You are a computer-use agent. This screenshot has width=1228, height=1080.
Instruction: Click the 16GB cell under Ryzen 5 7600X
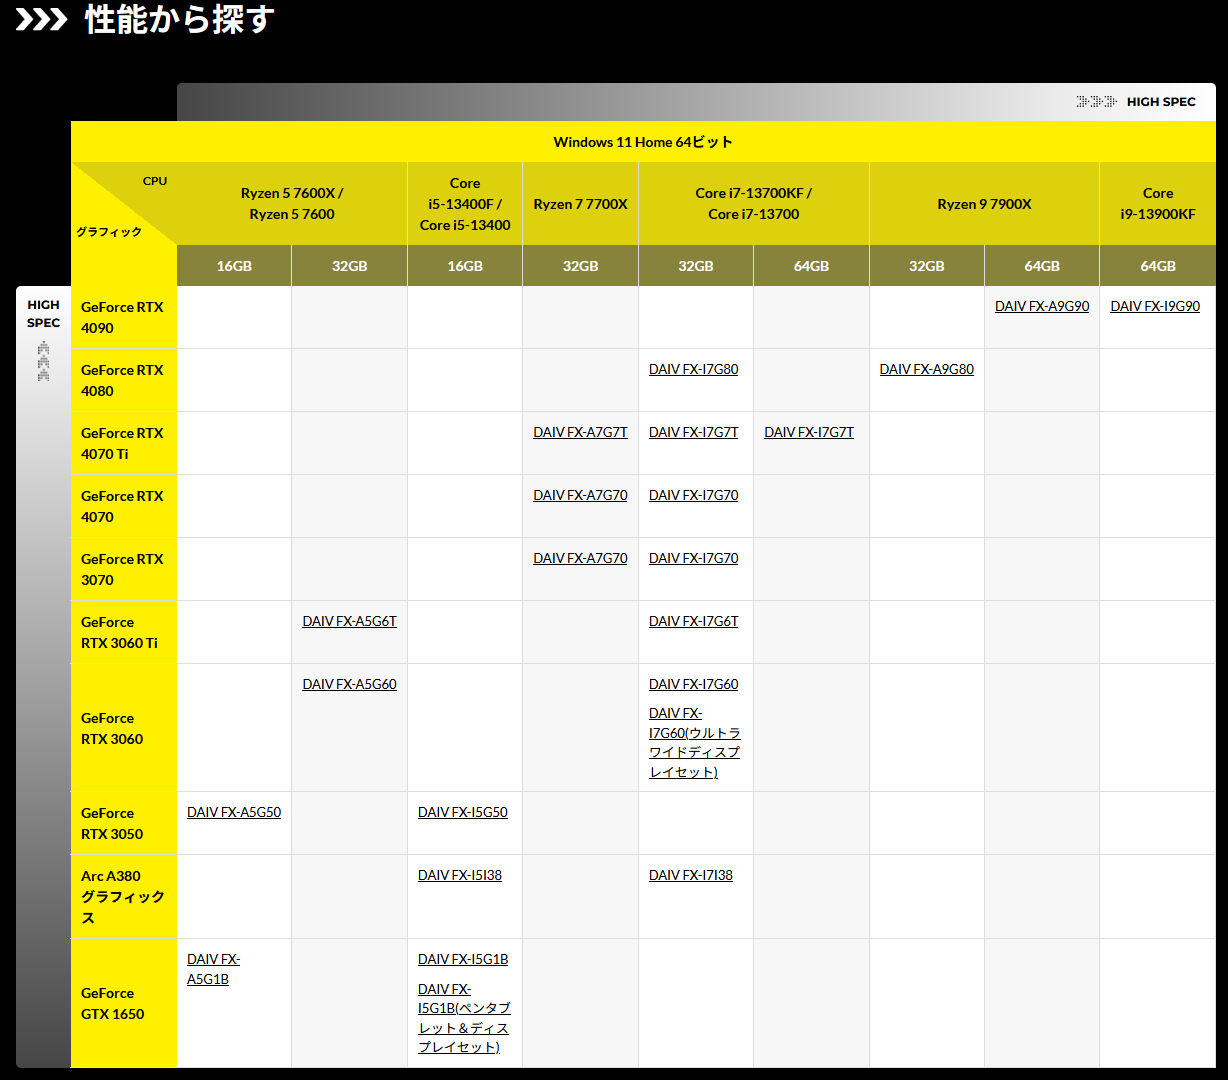click(234, 266)
